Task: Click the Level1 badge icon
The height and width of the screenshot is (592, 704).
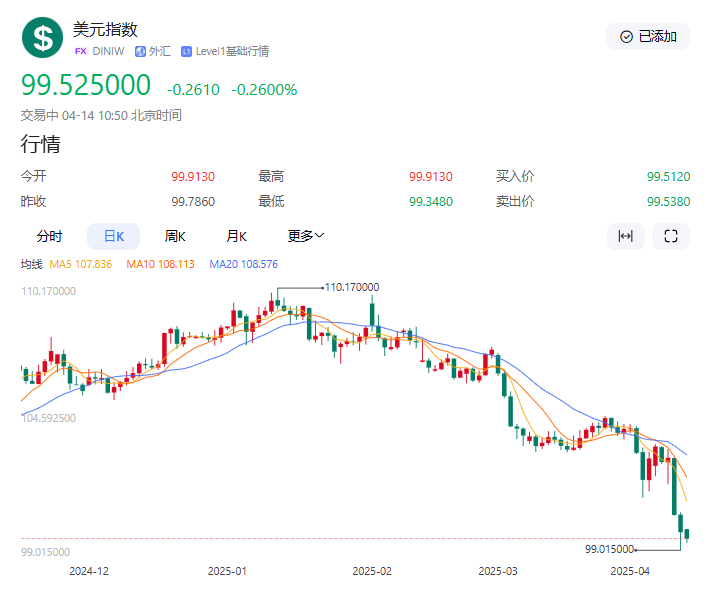Action: pyautogui.click(x=186, y=52)
